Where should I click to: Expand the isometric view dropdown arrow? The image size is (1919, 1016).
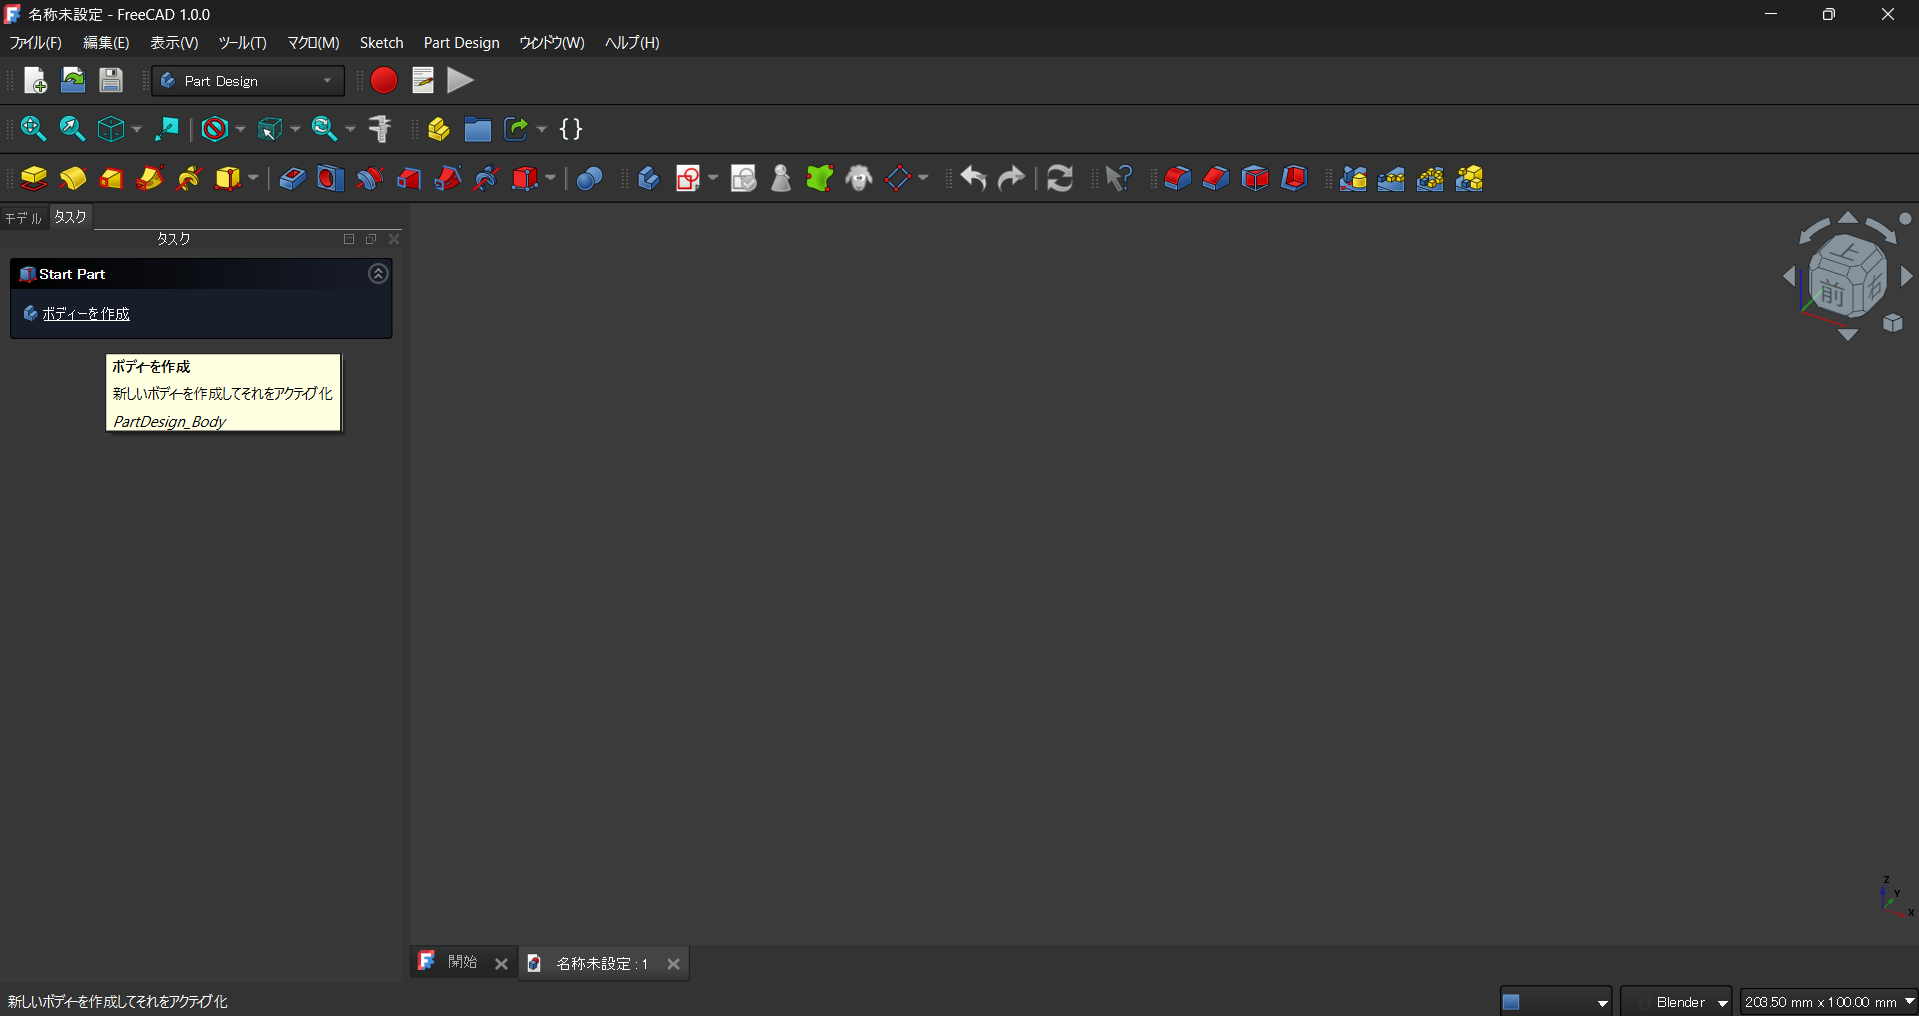point(136,129)
